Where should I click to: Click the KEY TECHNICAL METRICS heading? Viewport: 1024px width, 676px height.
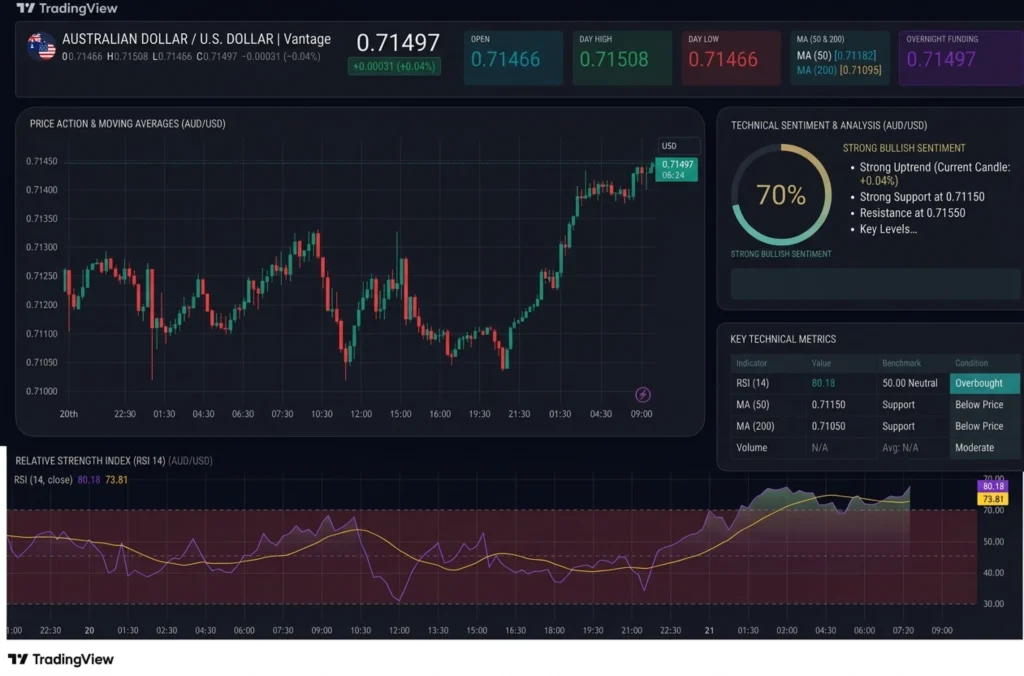tap(783, 339)
